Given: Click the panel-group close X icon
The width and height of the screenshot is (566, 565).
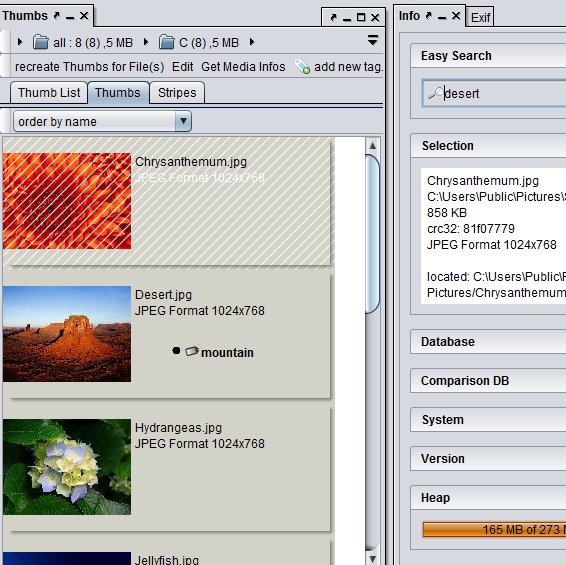Looking at the screenshot, I should [375, 17].
